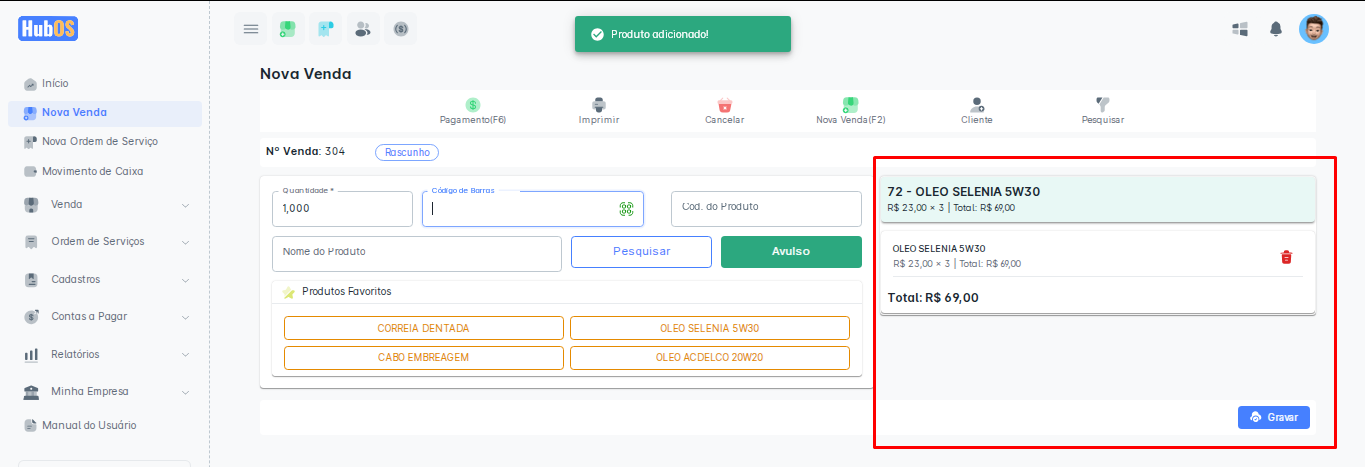Add favorite product CORREIA DENTADA

tap(423, 328)
